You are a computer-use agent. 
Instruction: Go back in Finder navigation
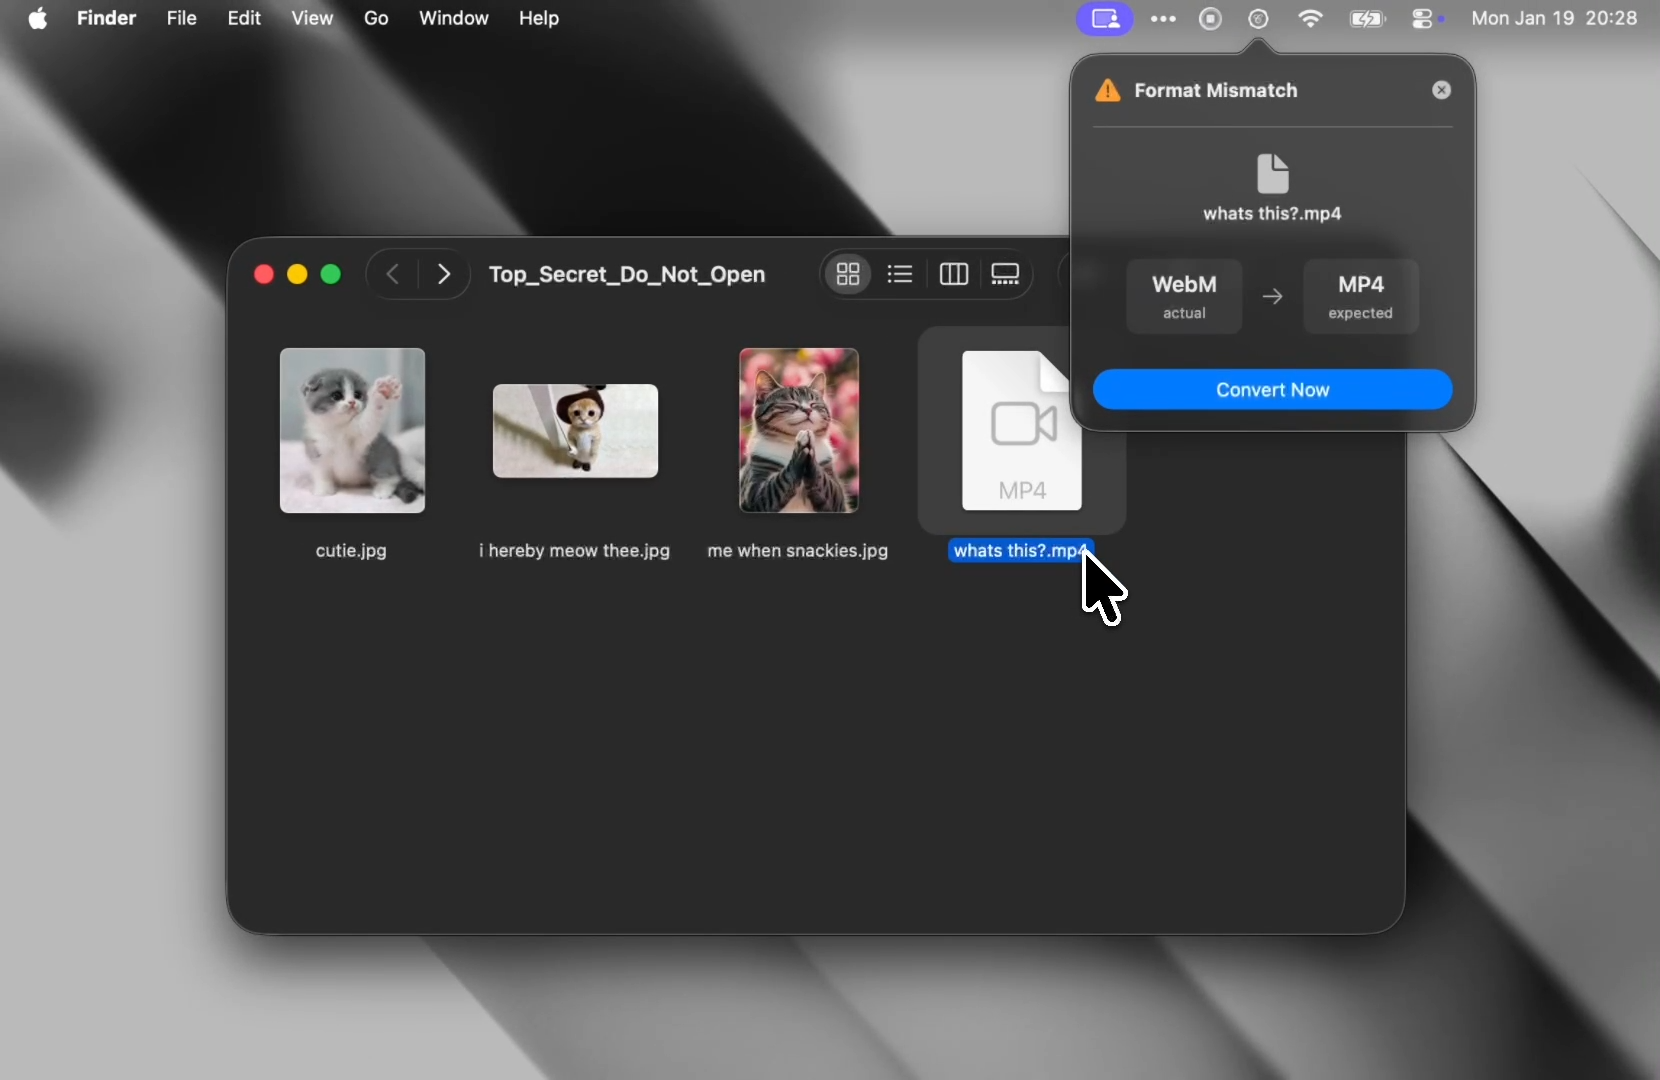393,274
